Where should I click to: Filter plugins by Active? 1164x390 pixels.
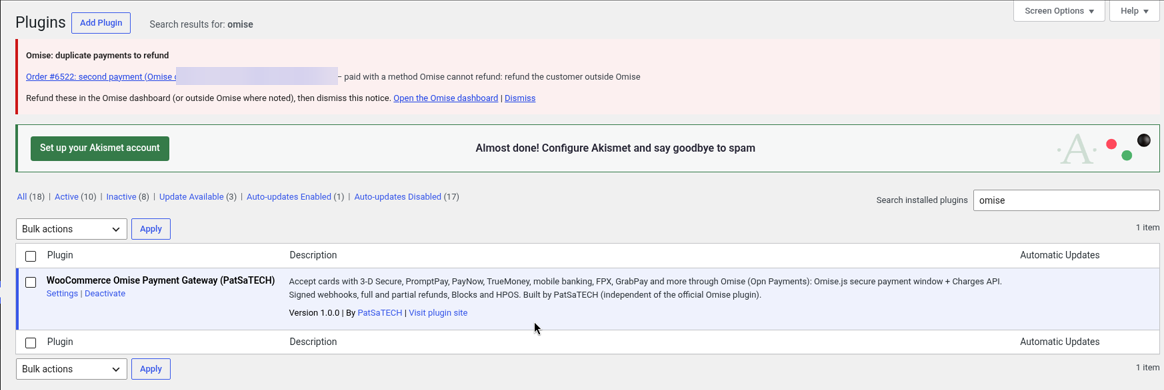(x=66, y=197)
